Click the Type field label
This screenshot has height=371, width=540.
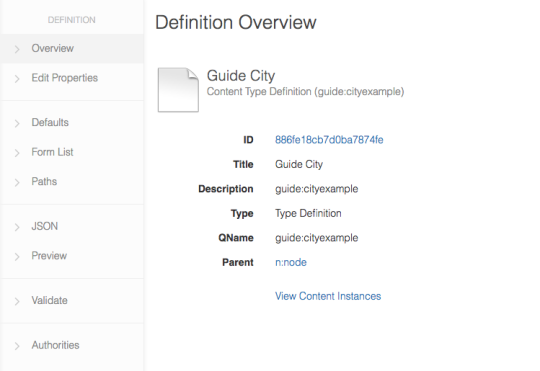(x=242, y=214)
